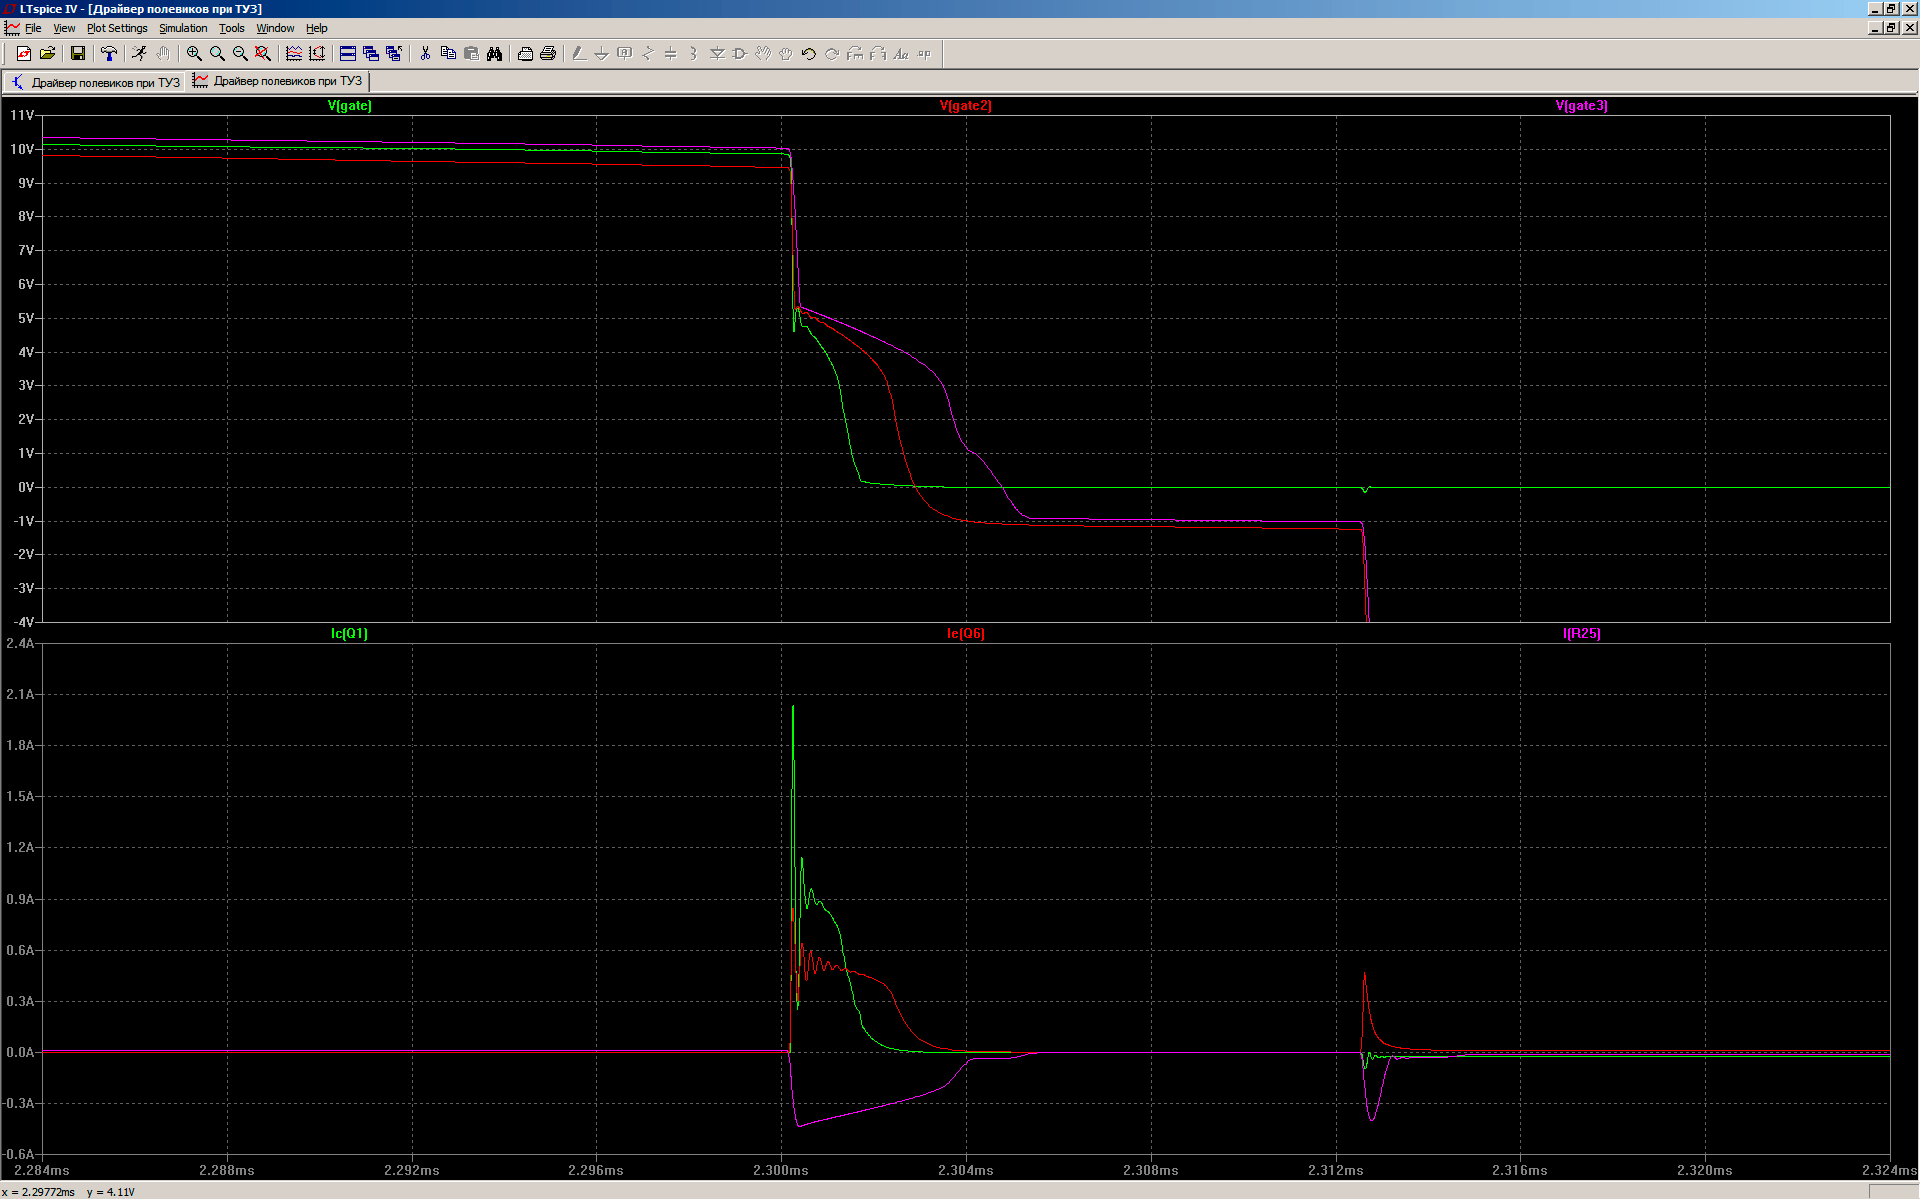Click the greyed Label Net icon

tap(625, 54)
